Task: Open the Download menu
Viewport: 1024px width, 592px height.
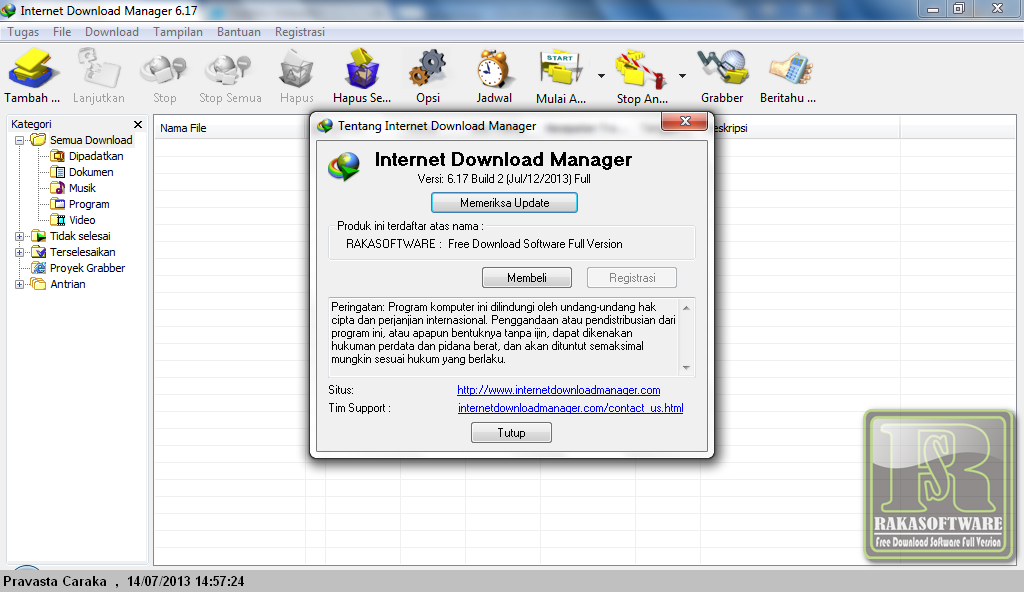Action: (x=112, y=32)
